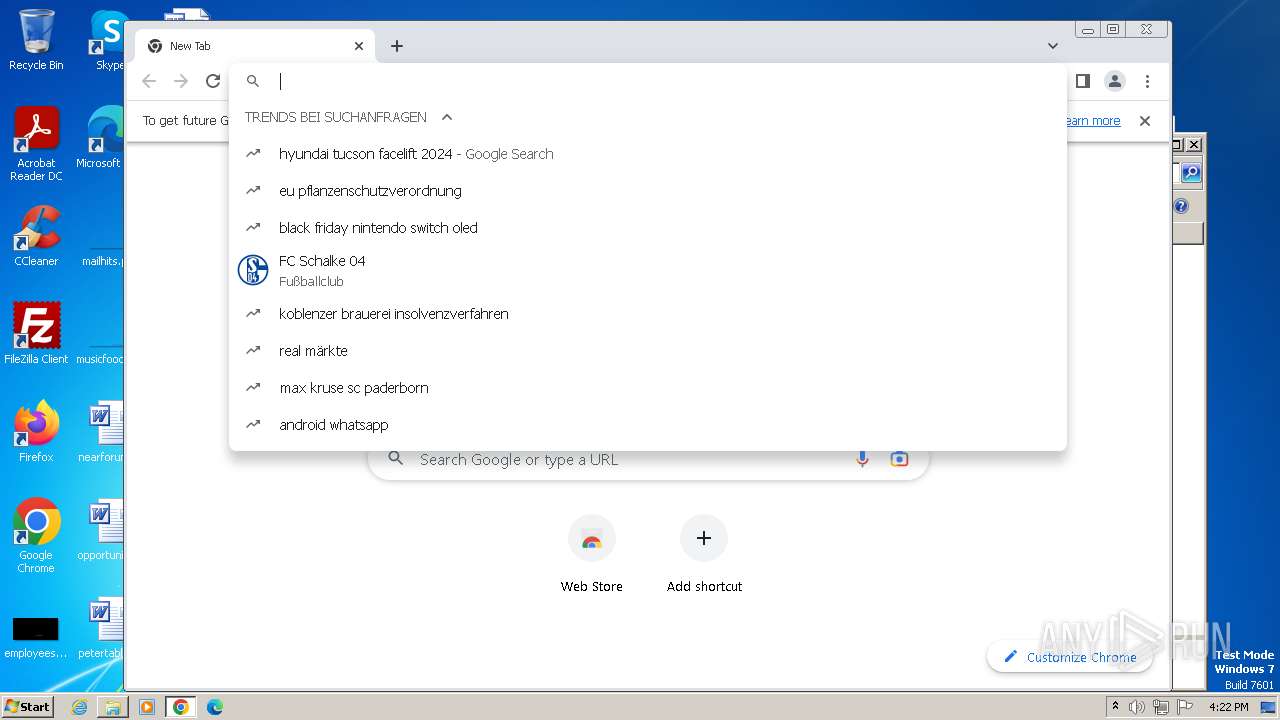
Task: Click the Chrome back arrow
Action: (149, 81)
